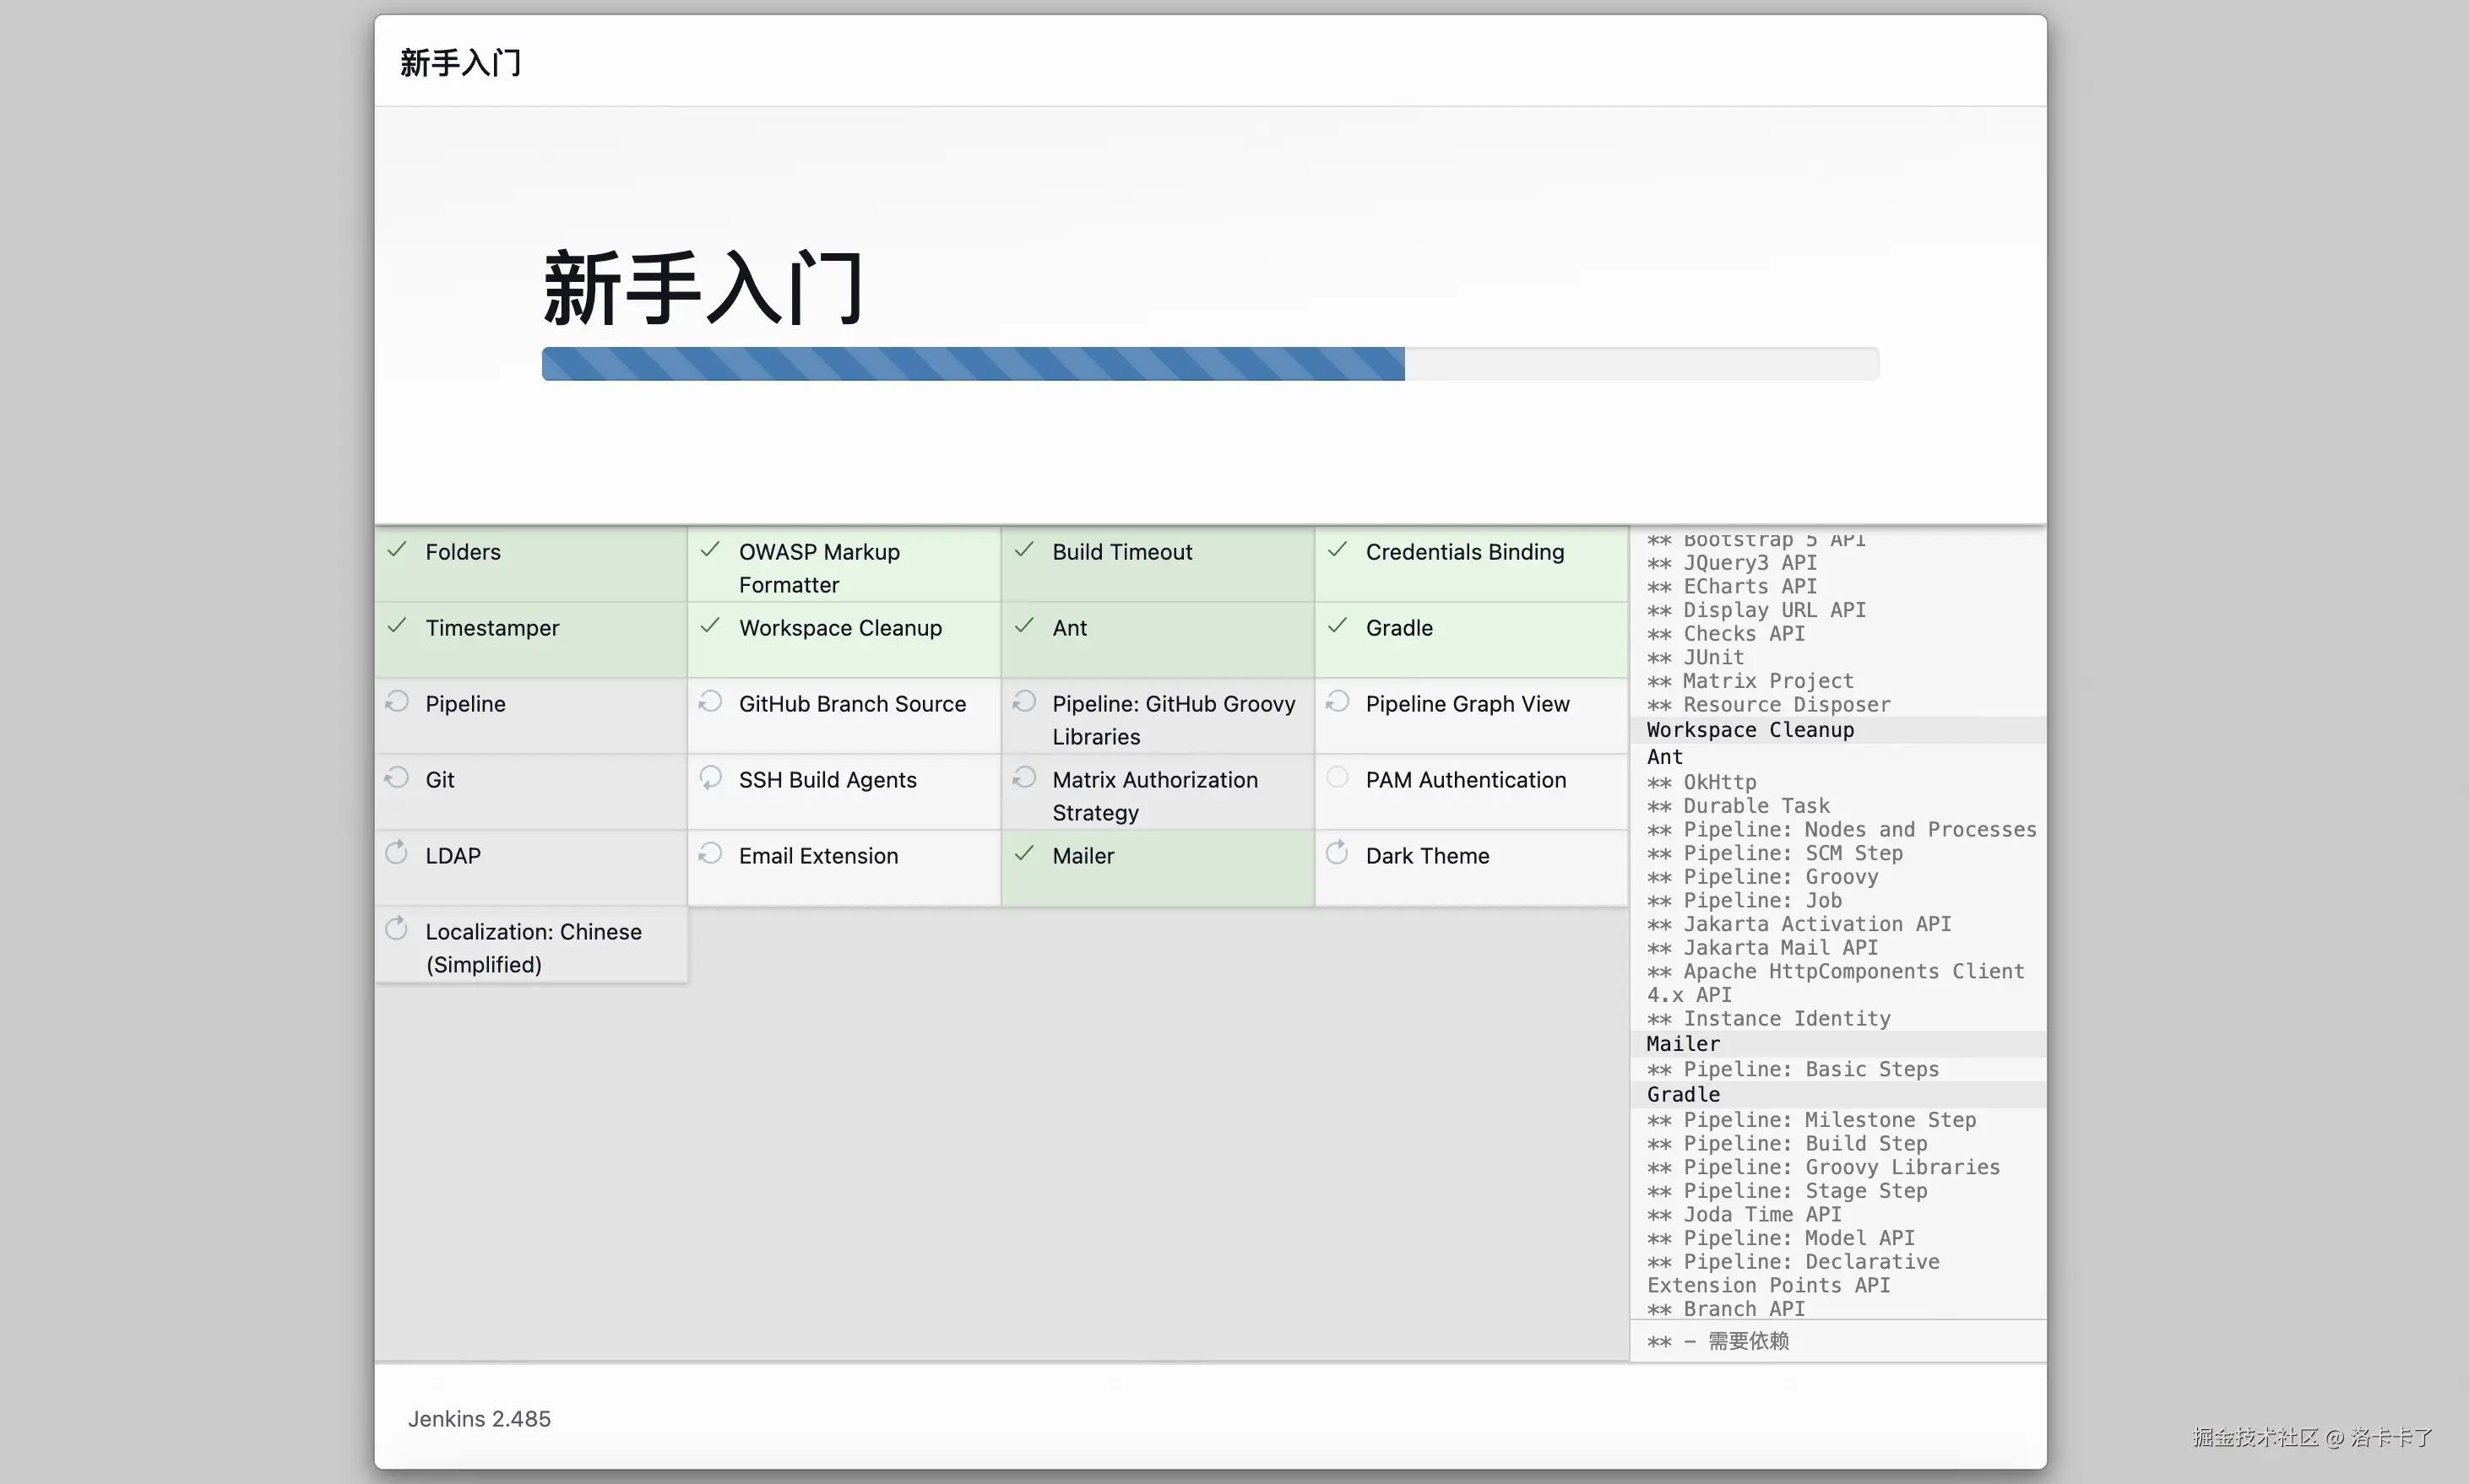This screenshot has height=1484, width=2469.
Task: Click the checkmark next to Gradle plugin
Action: [x=1337, y=626]
